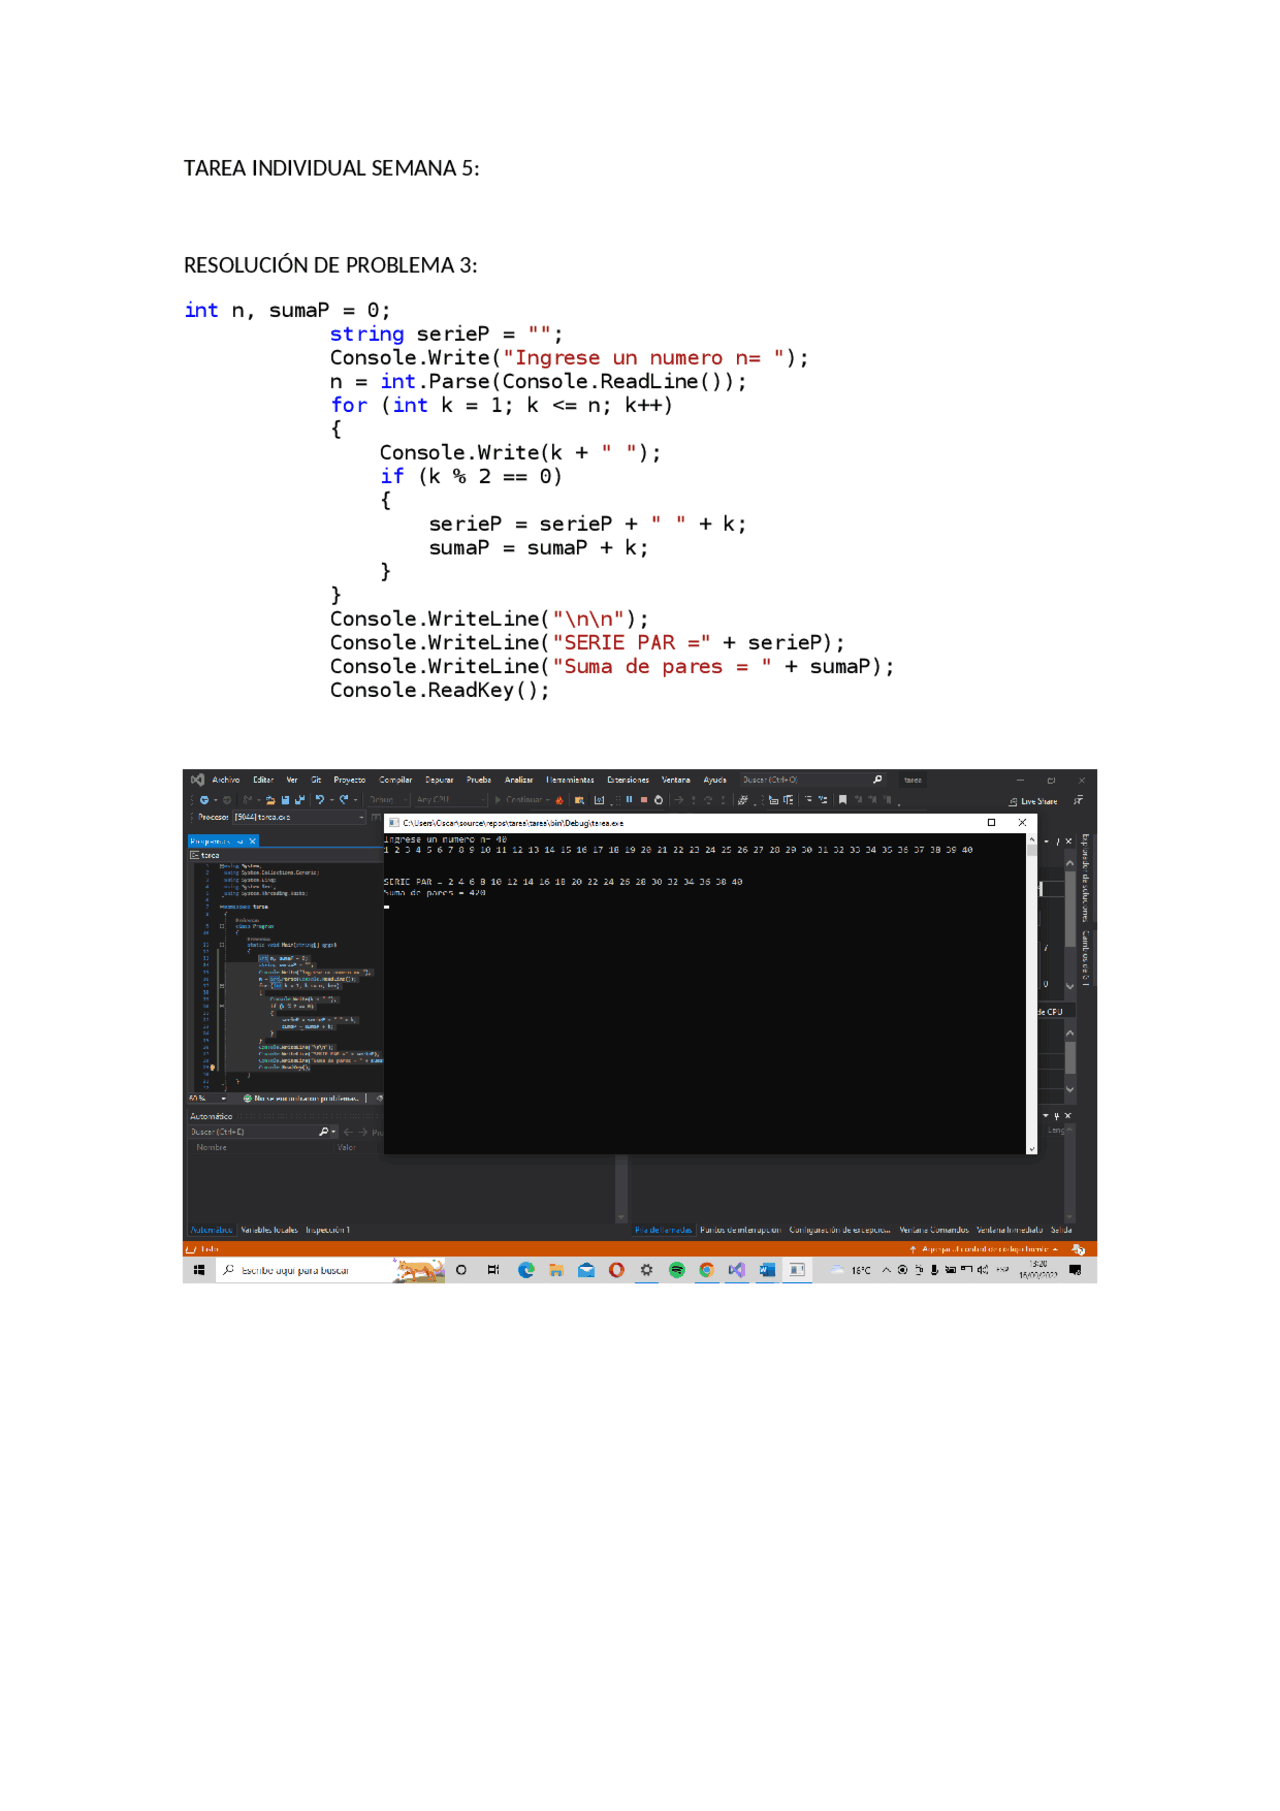Switch to Puntos de interrupción tab
Screen dimensions: 1280x1811
(x=740, y=1230)
